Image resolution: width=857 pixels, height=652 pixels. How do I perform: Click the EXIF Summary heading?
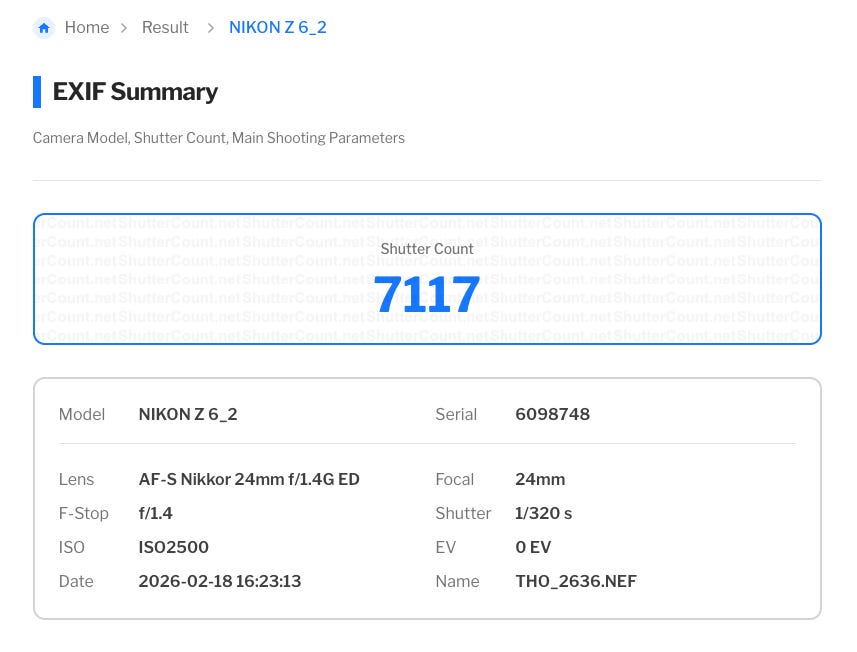point(135,92)
